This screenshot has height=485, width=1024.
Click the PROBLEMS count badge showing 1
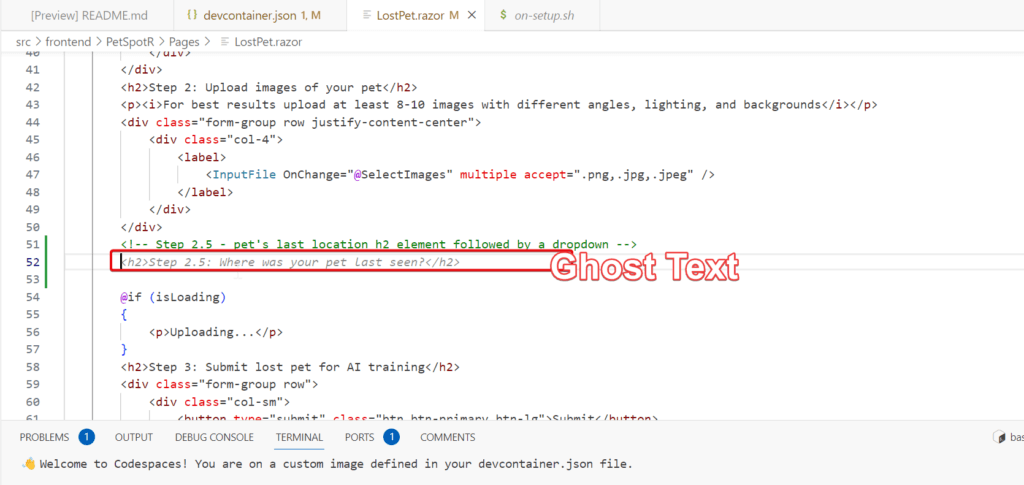(x=86, y=437)
